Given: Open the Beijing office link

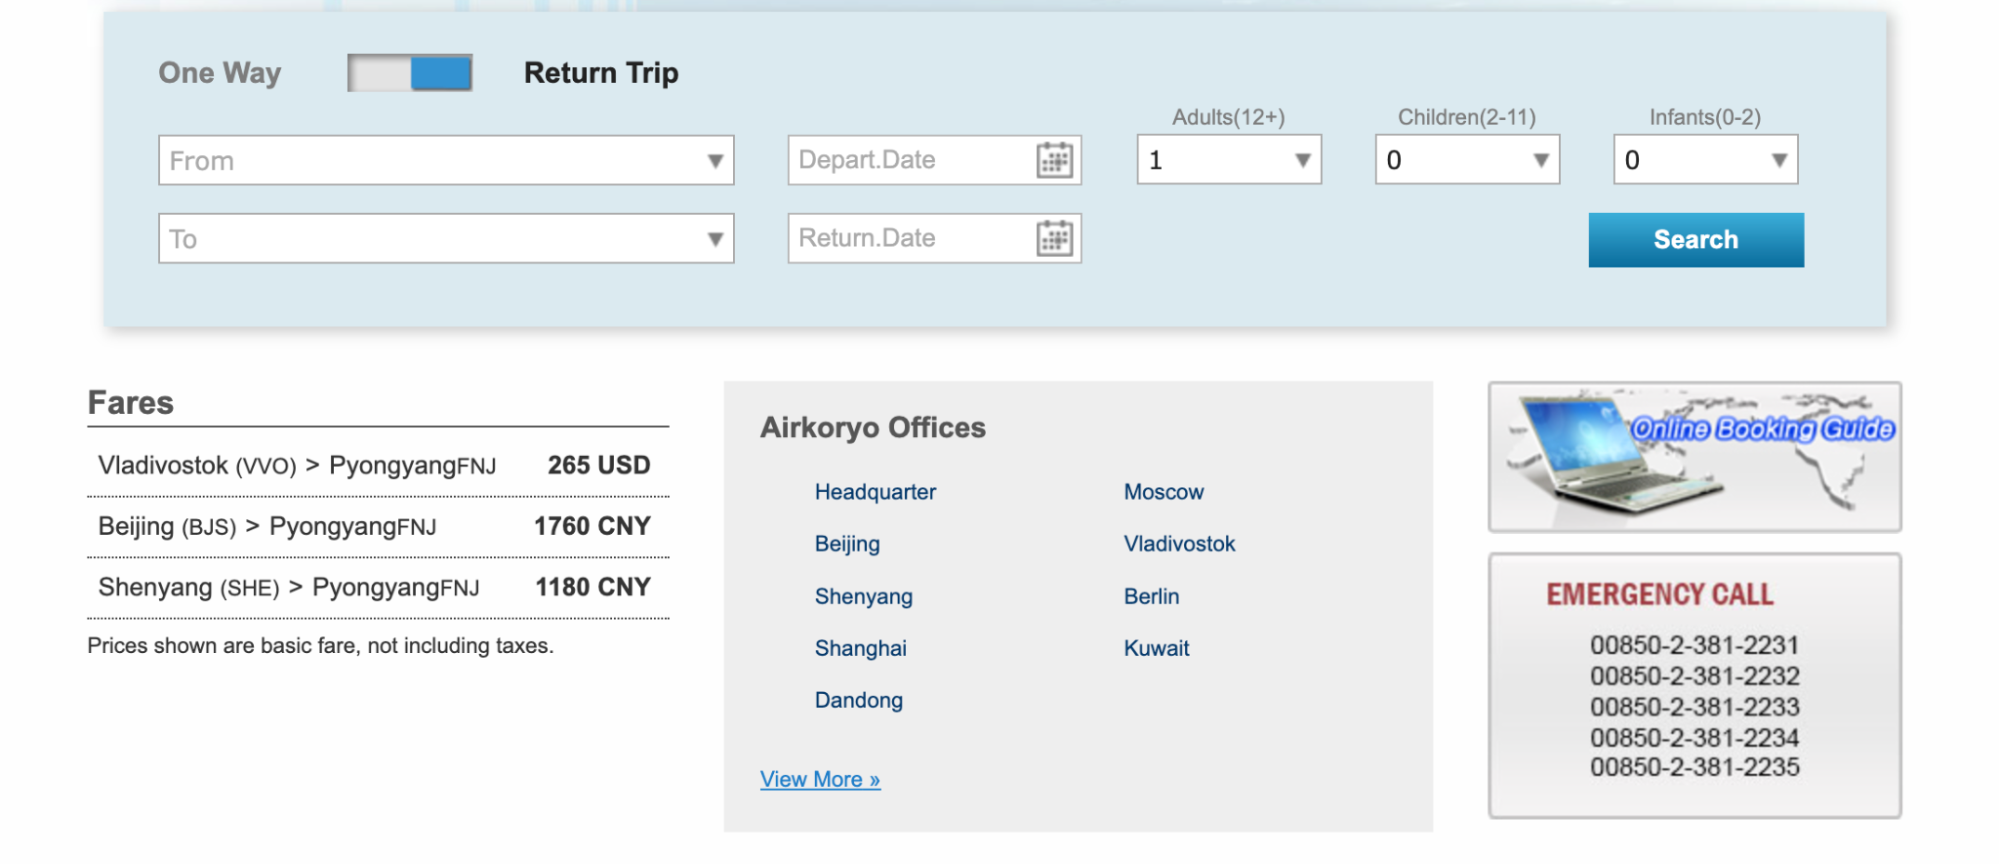Looking at the screenshot, I should [847, 544].
